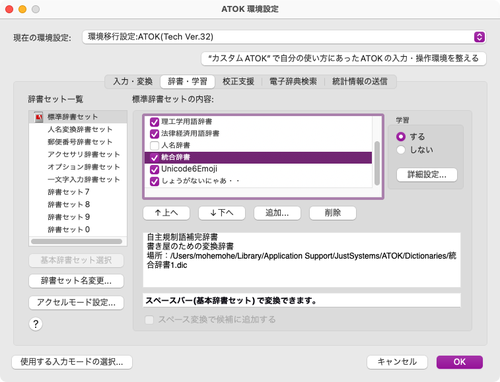
Task: Switch to the 統計情報の送信 tab
Action: click(360, 81)
